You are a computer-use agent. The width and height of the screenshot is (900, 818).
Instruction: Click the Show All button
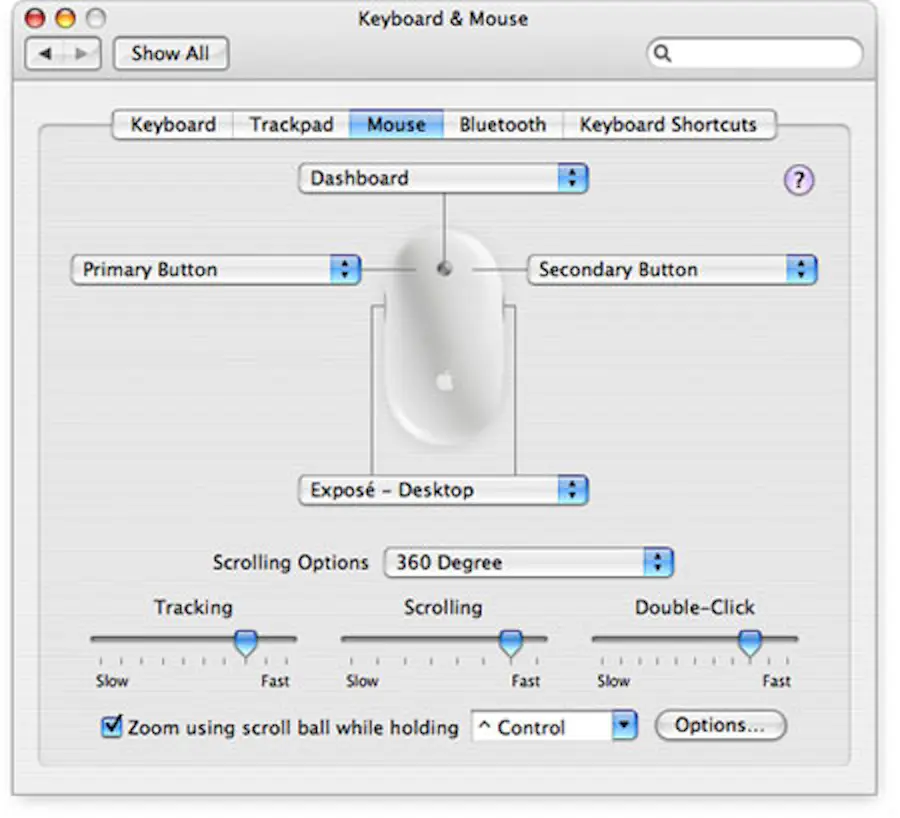point(170,53)
